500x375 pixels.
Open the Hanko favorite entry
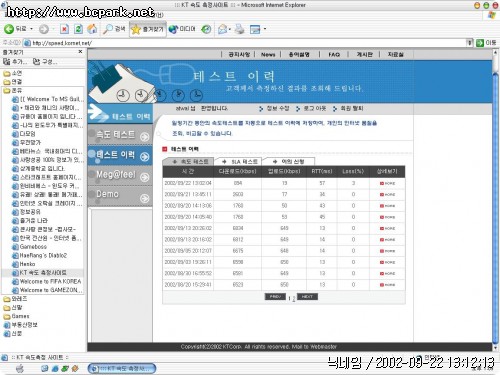(x=24, y=264)
